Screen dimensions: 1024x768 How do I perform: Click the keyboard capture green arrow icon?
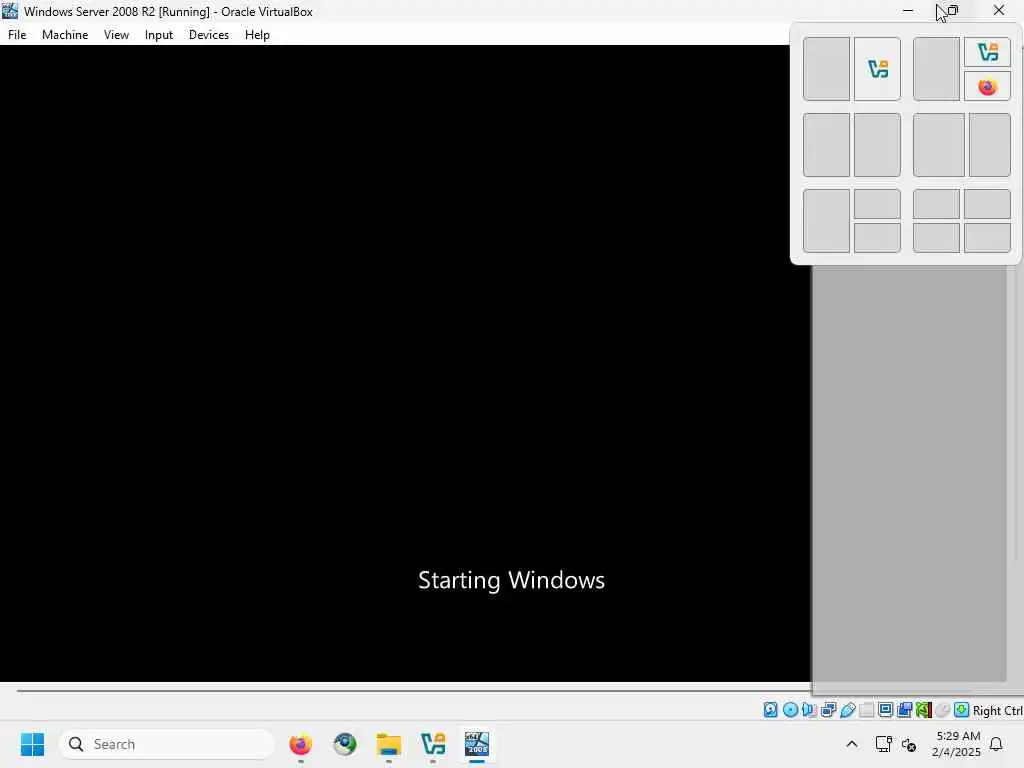961,710
